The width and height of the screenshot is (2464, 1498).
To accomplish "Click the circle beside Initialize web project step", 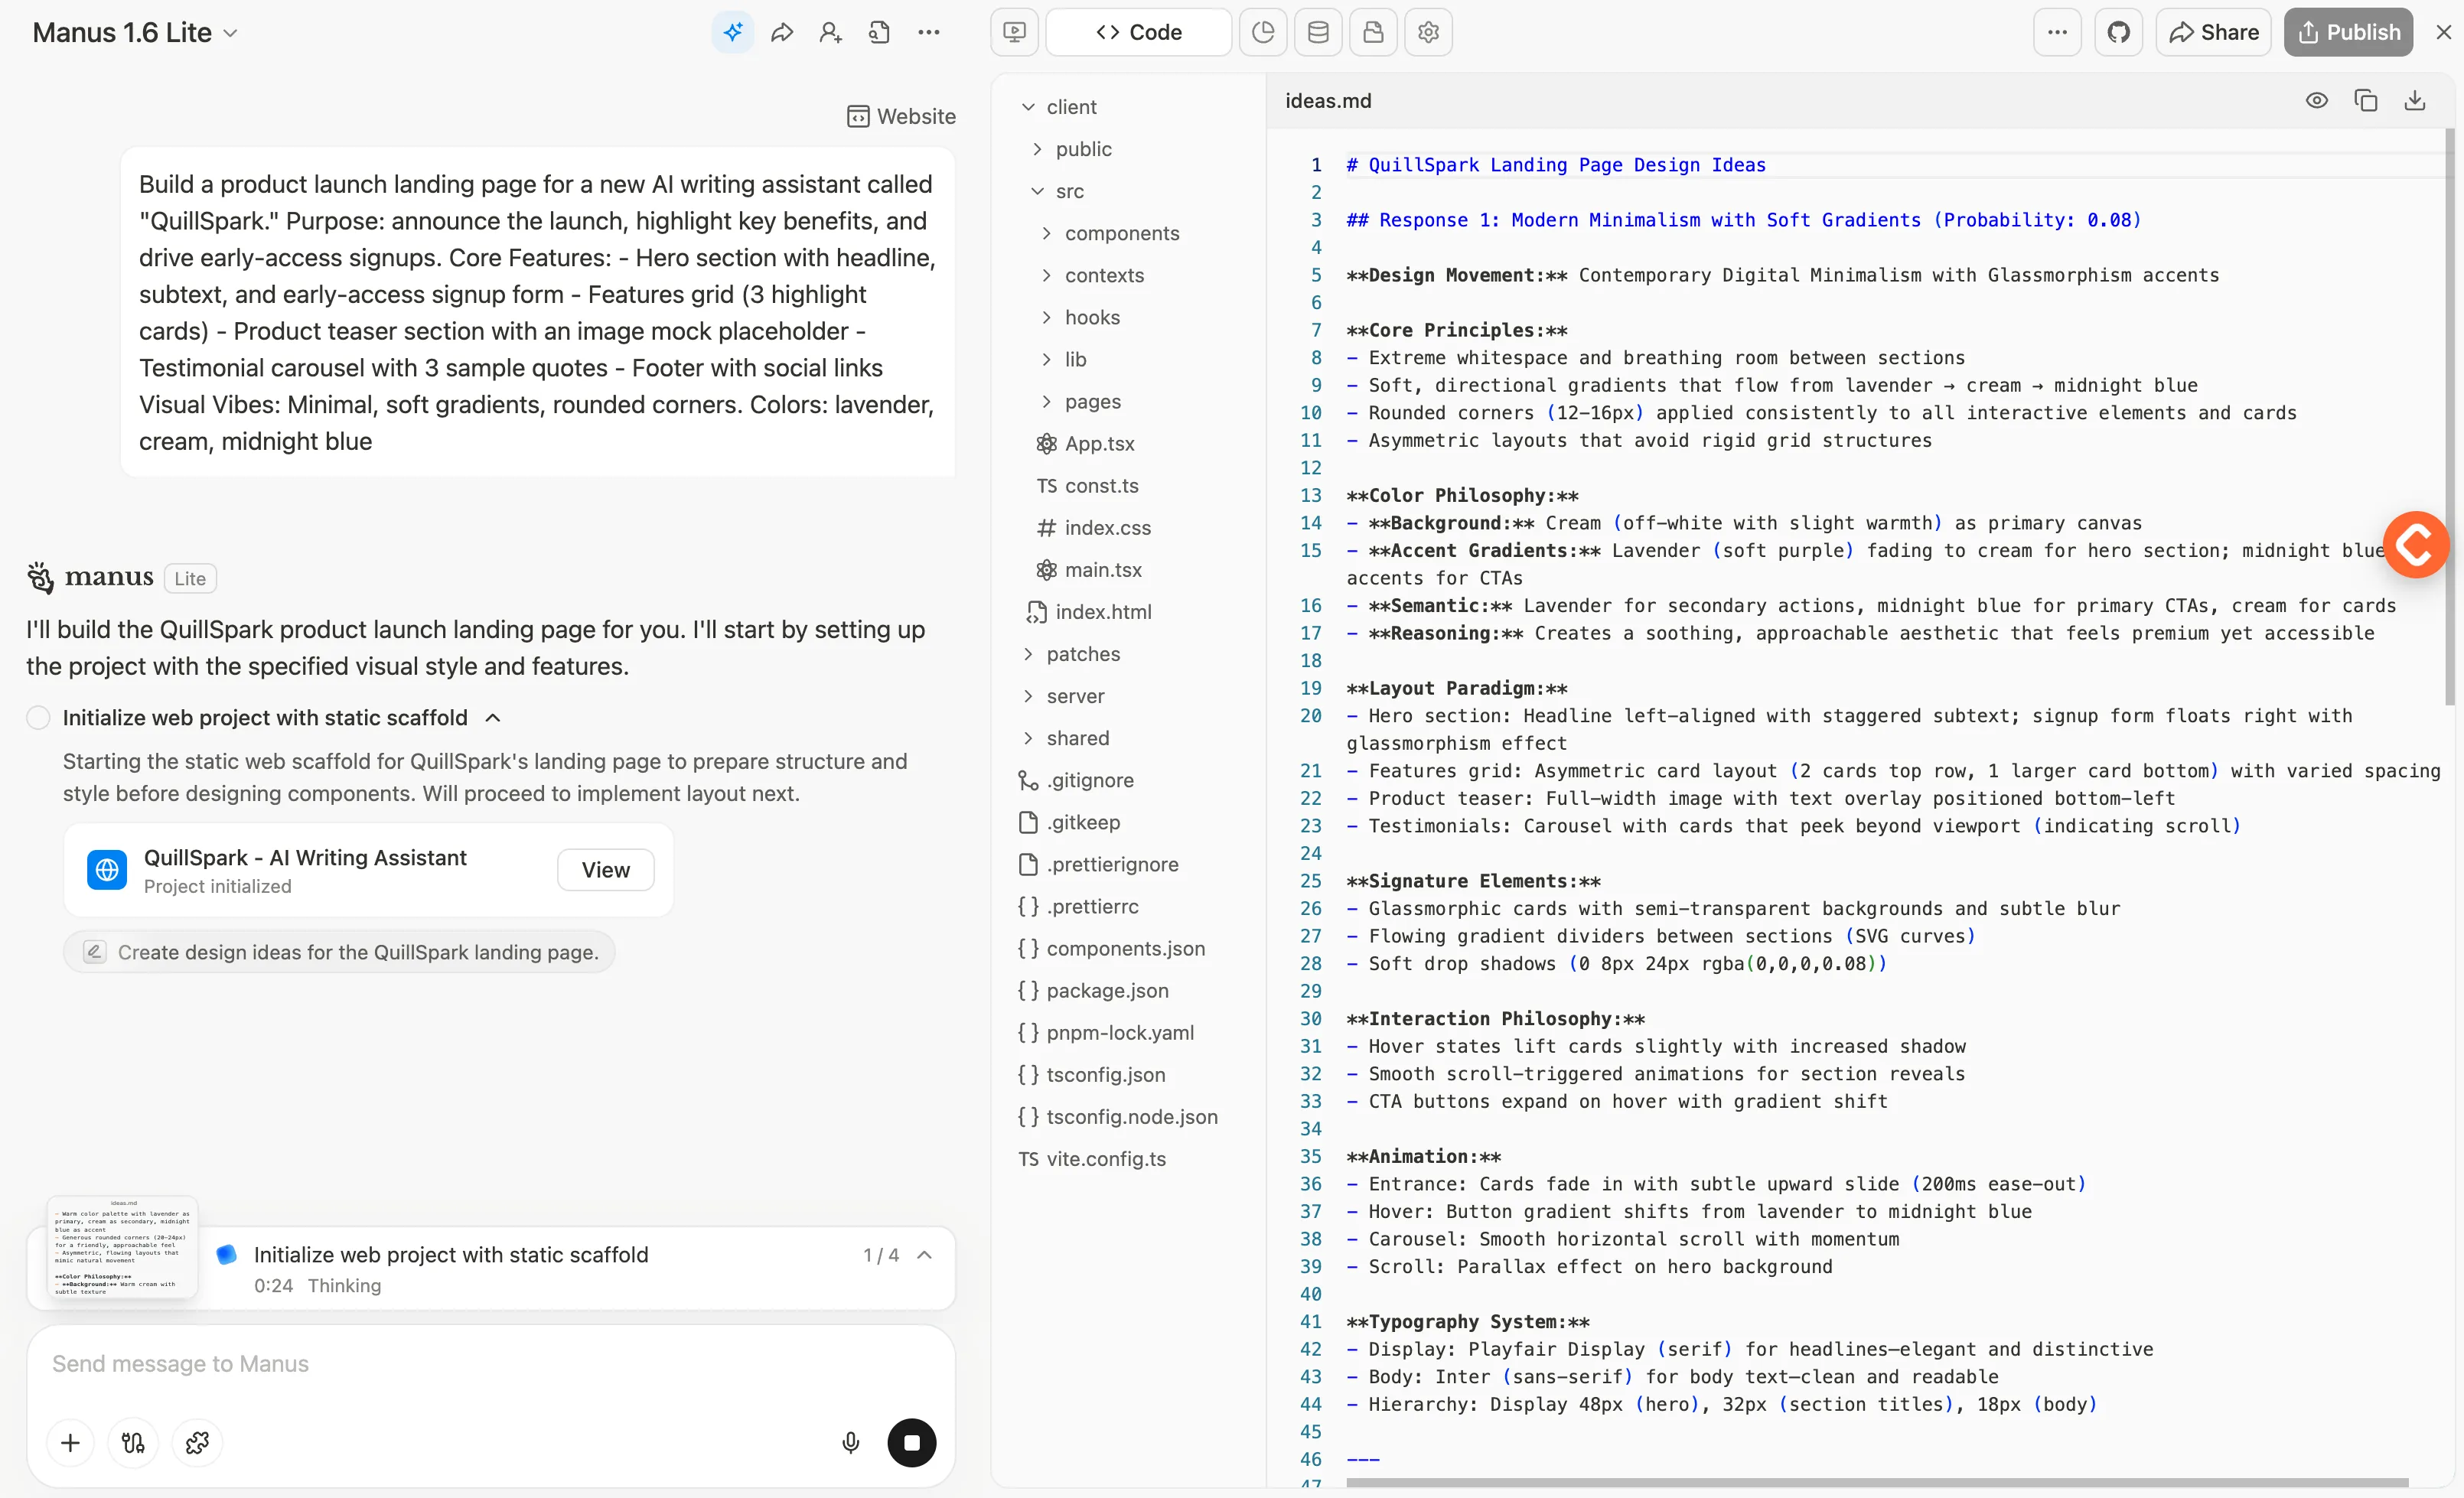I will click(38, 717).
